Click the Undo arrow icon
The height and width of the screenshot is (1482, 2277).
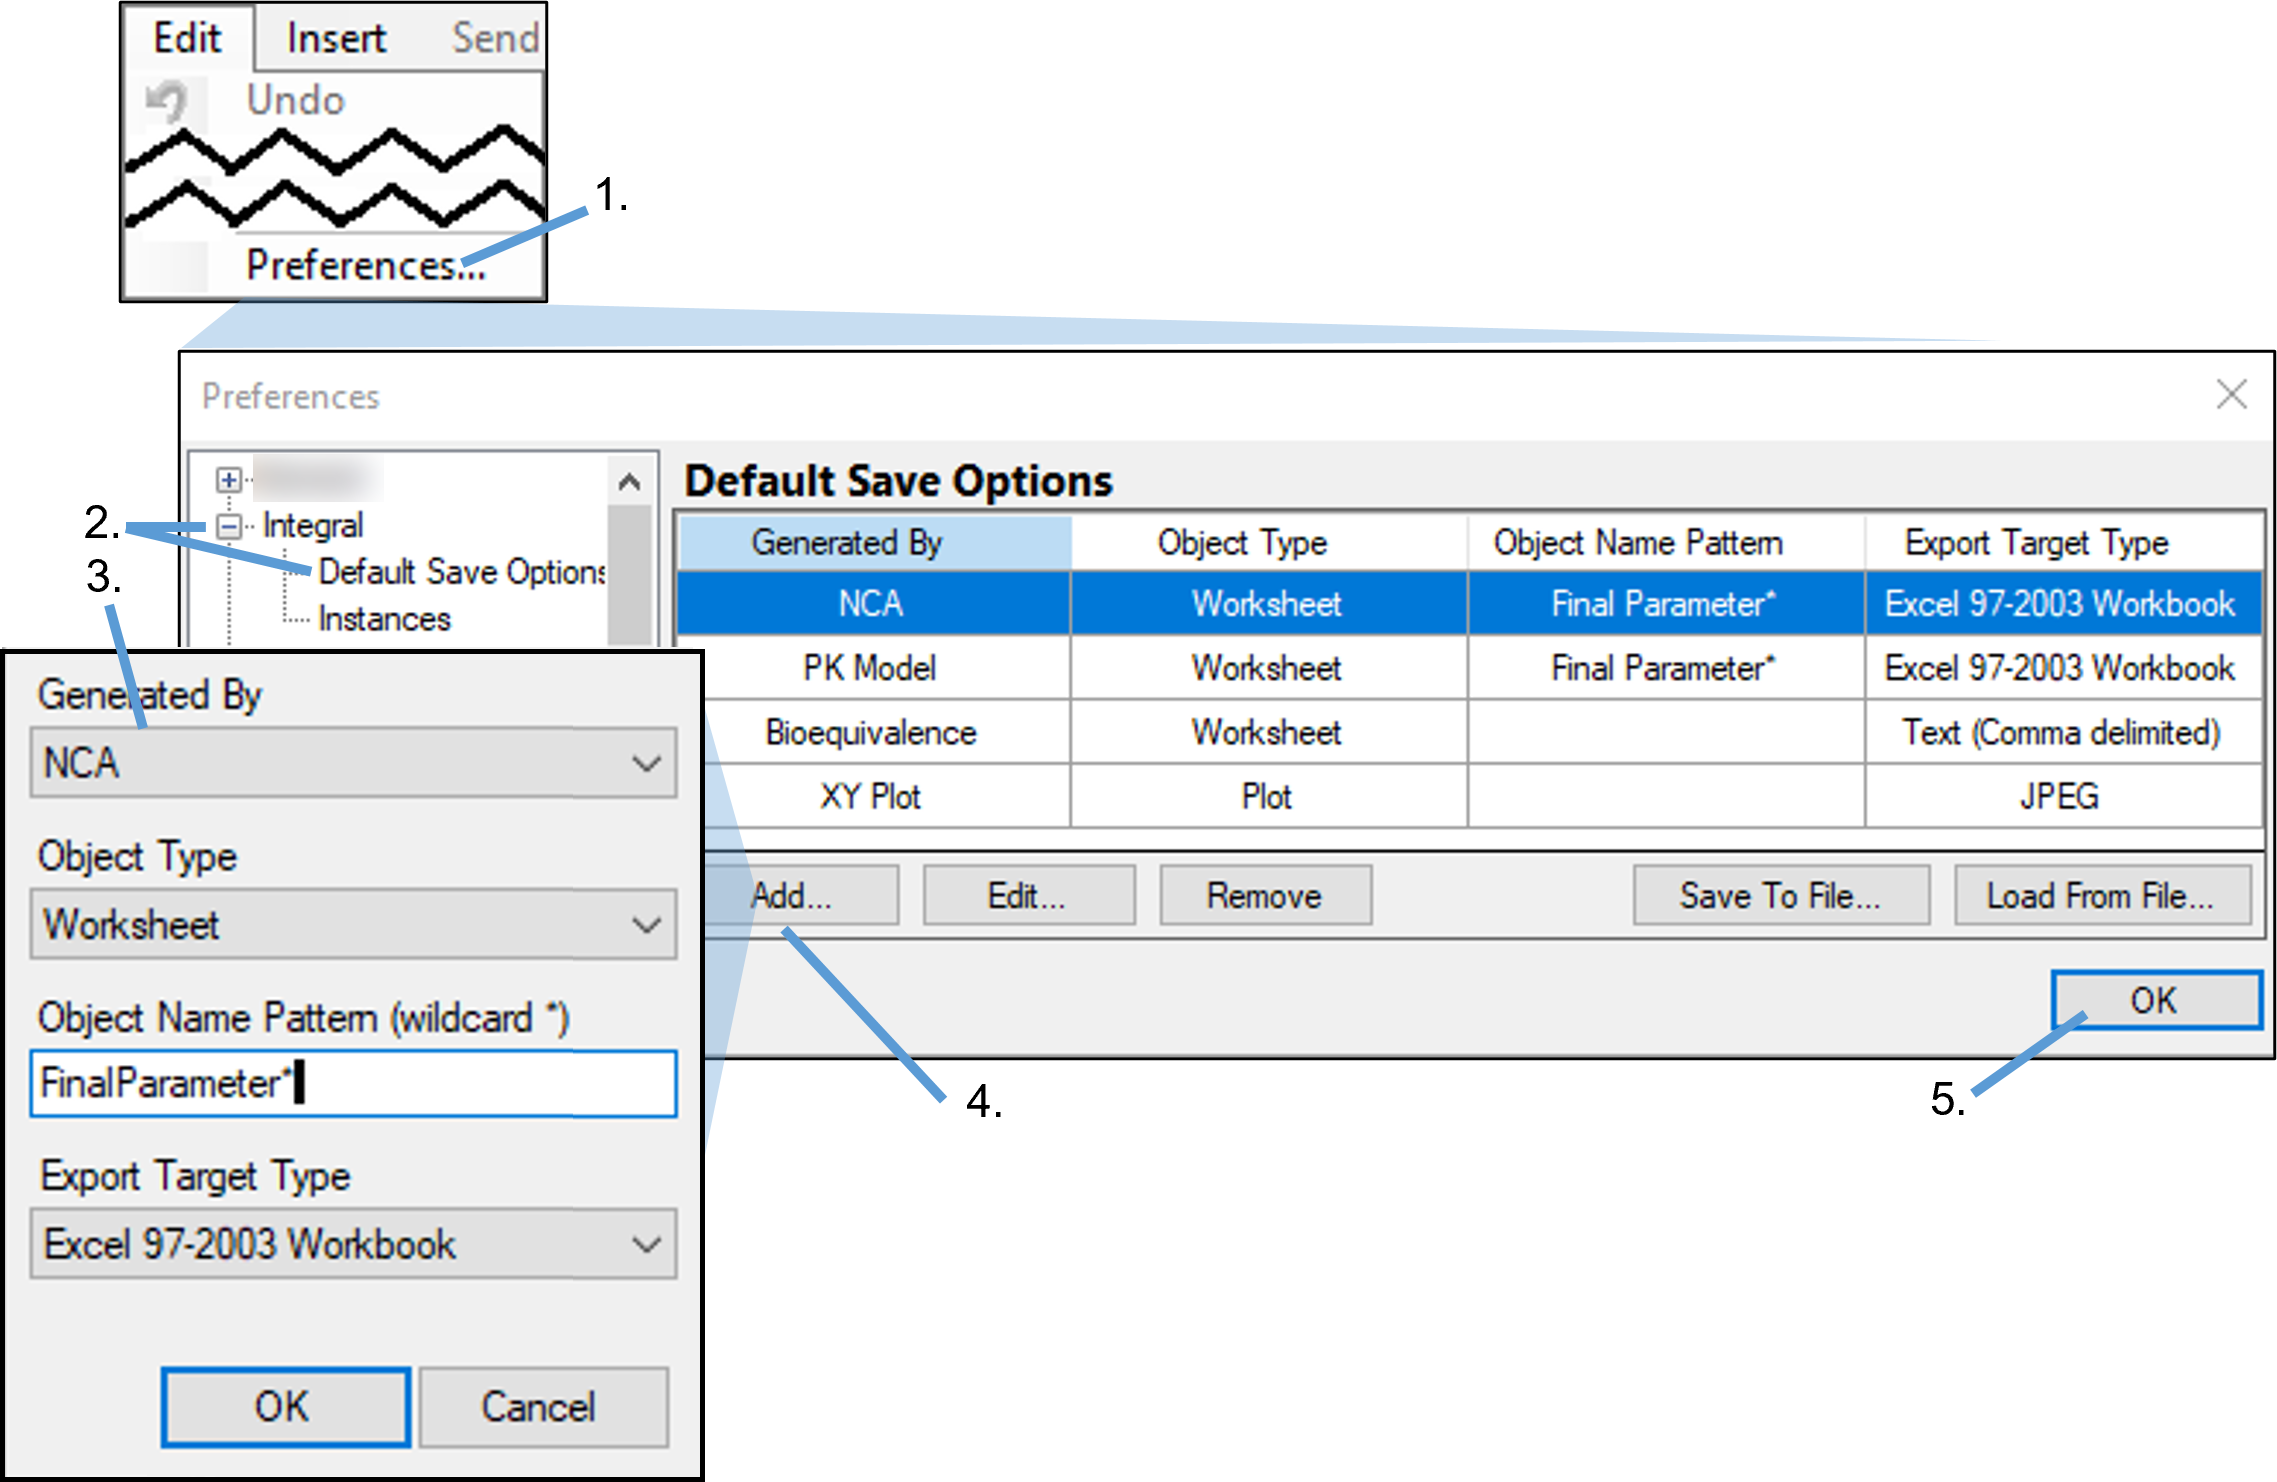[x=166, y=101]
